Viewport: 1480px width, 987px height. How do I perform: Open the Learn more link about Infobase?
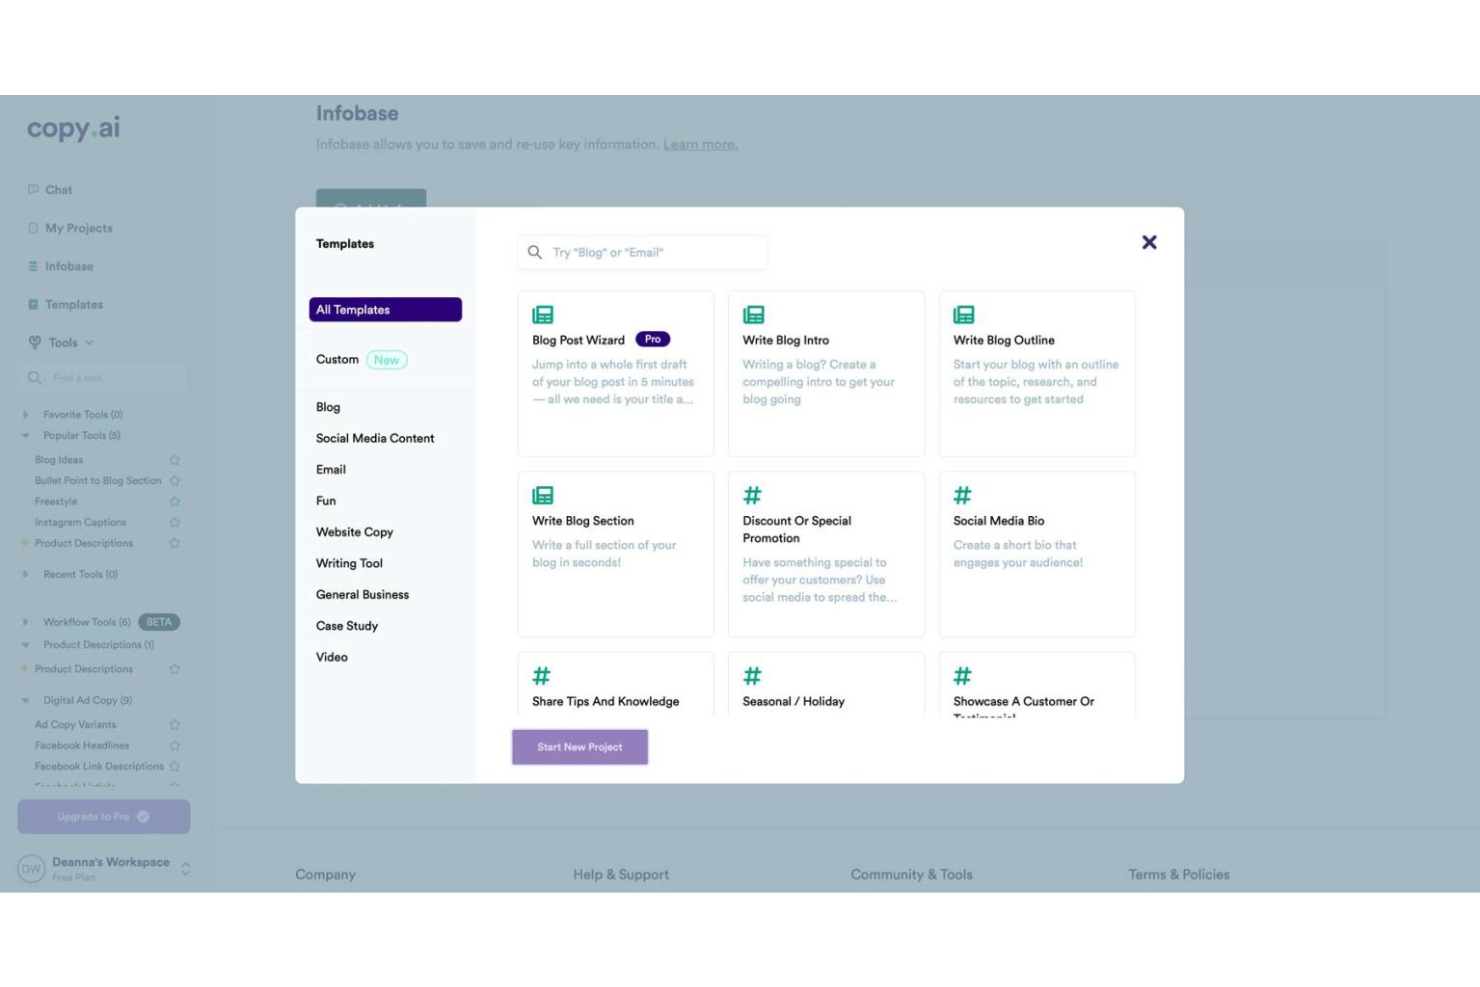700,143
